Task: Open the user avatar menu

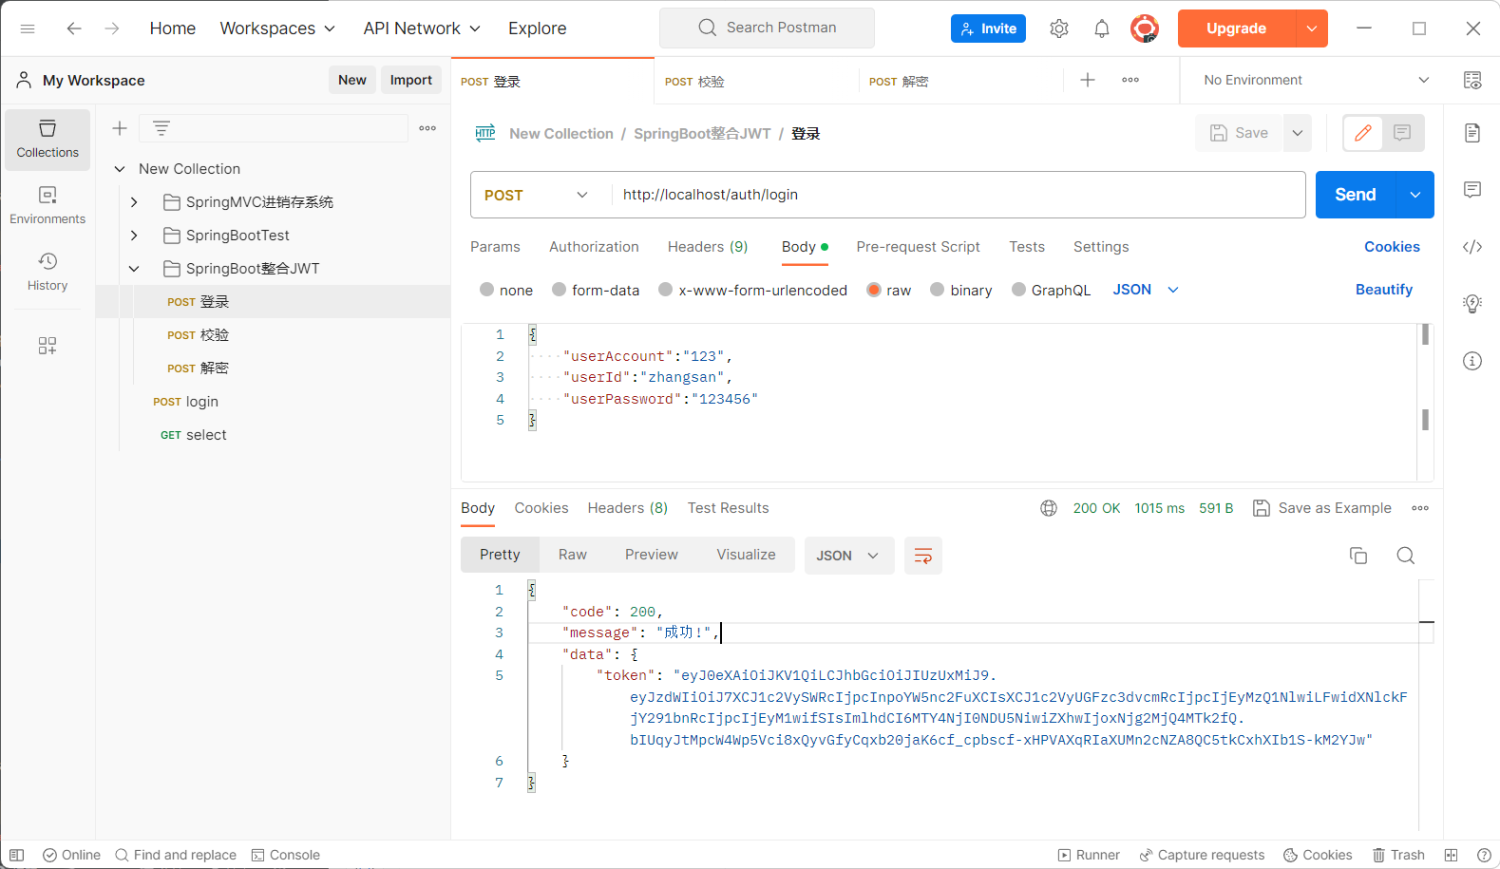Action: coord(1144,28)
